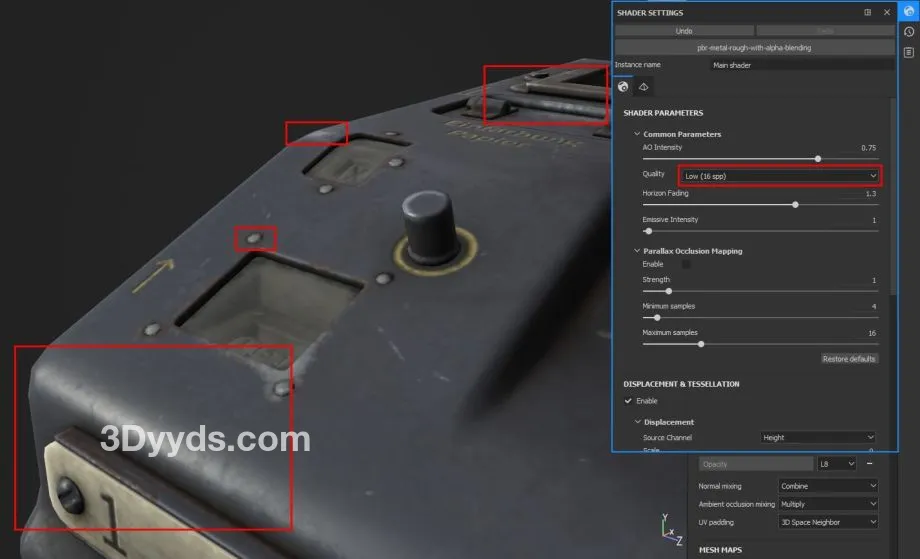Open the Log document icon in sidebar

click(x=908, y=52)
